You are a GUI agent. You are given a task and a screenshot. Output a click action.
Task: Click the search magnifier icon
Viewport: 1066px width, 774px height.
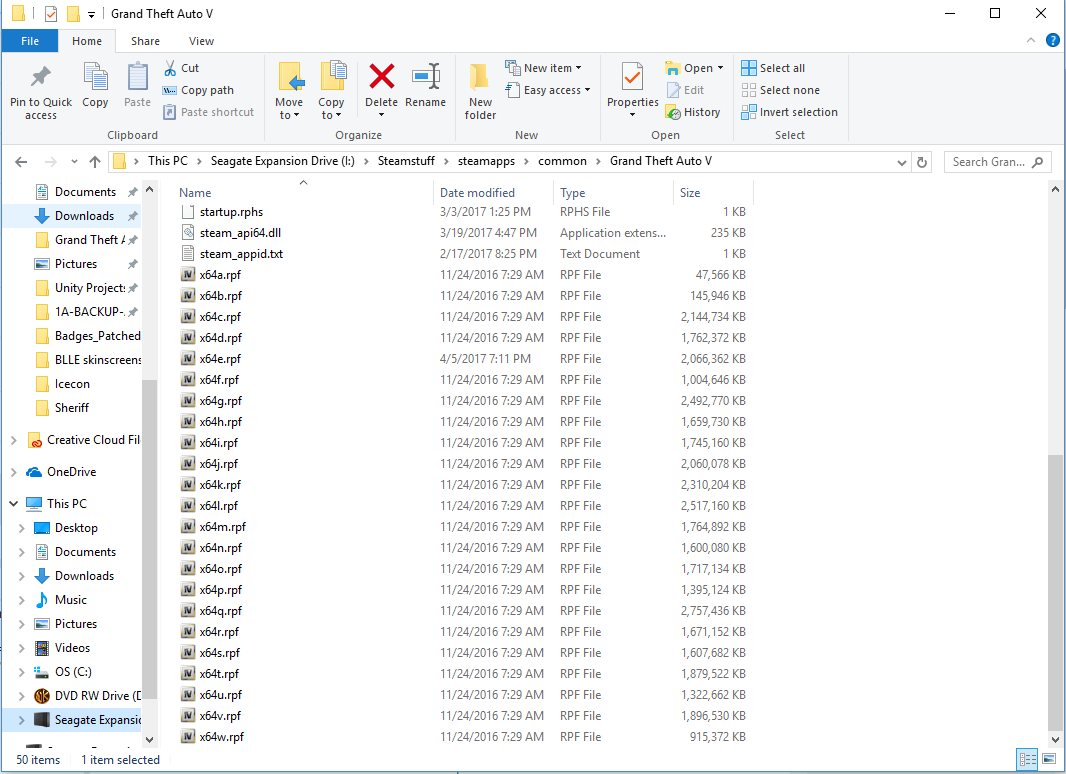(x=1037, y=162)
